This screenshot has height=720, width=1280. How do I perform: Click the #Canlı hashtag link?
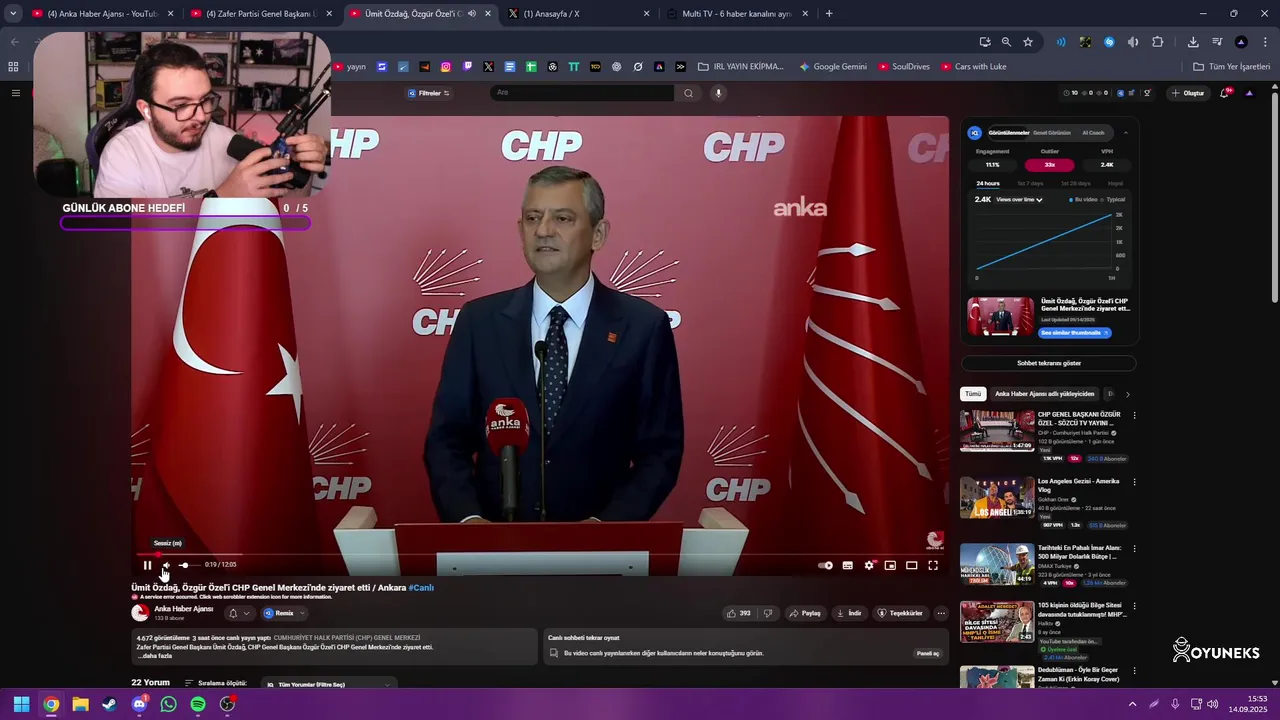click(421, 588)
